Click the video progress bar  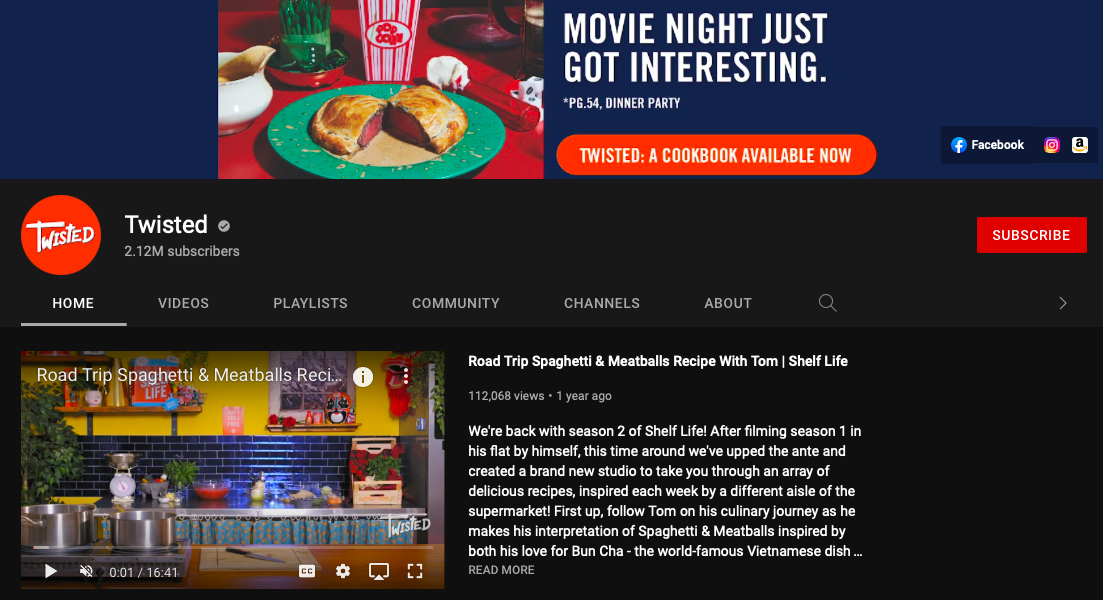(232, 549)
